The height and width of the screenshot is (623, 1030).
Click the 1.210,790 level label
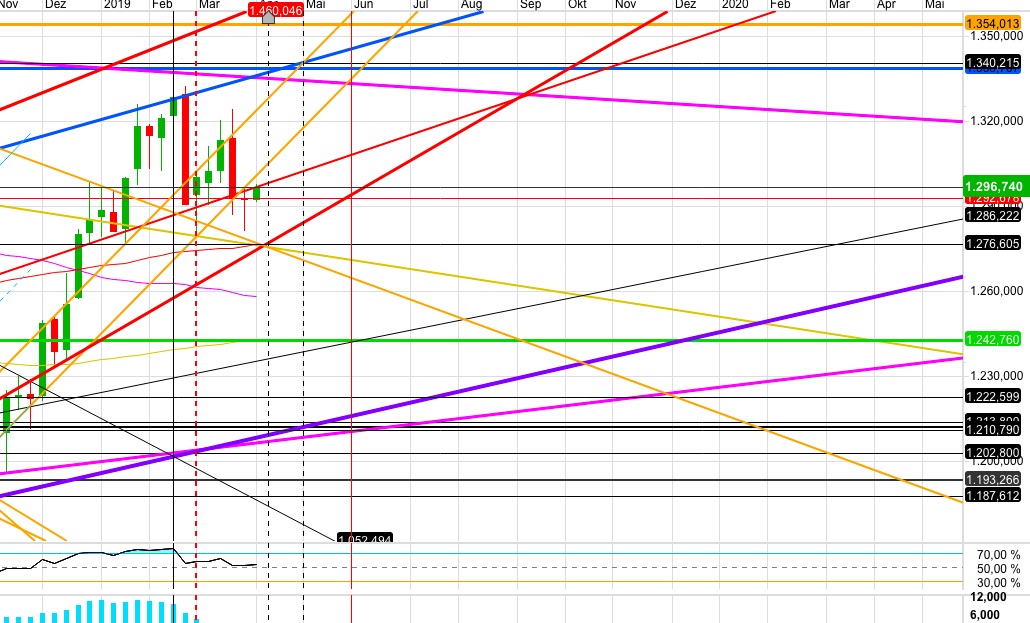click(993, 430)
